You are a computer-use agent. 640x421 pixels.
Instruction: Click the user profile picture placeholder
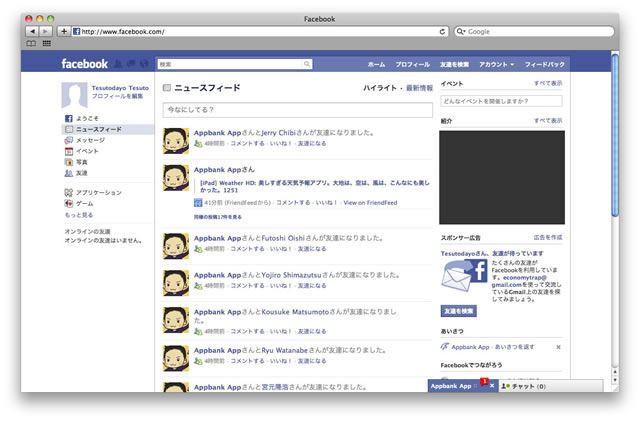[x=74, y=95]
